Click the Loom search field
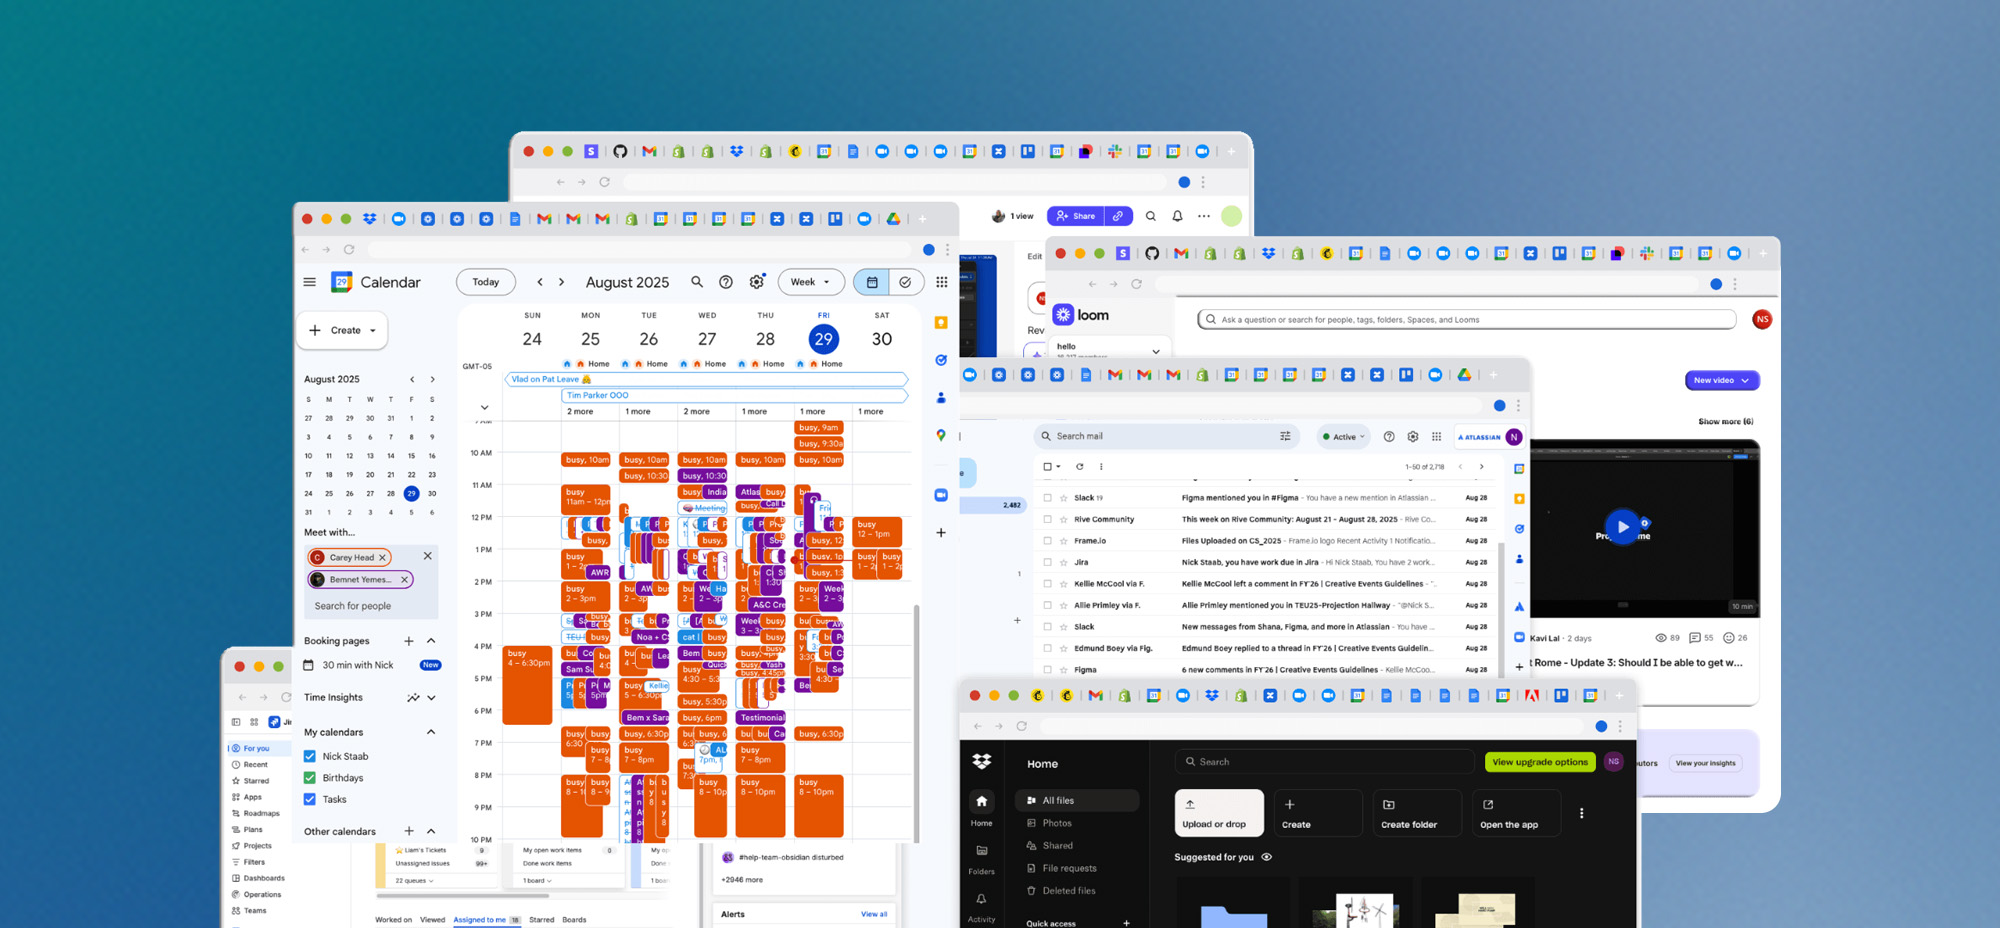 coord(1467,320)
